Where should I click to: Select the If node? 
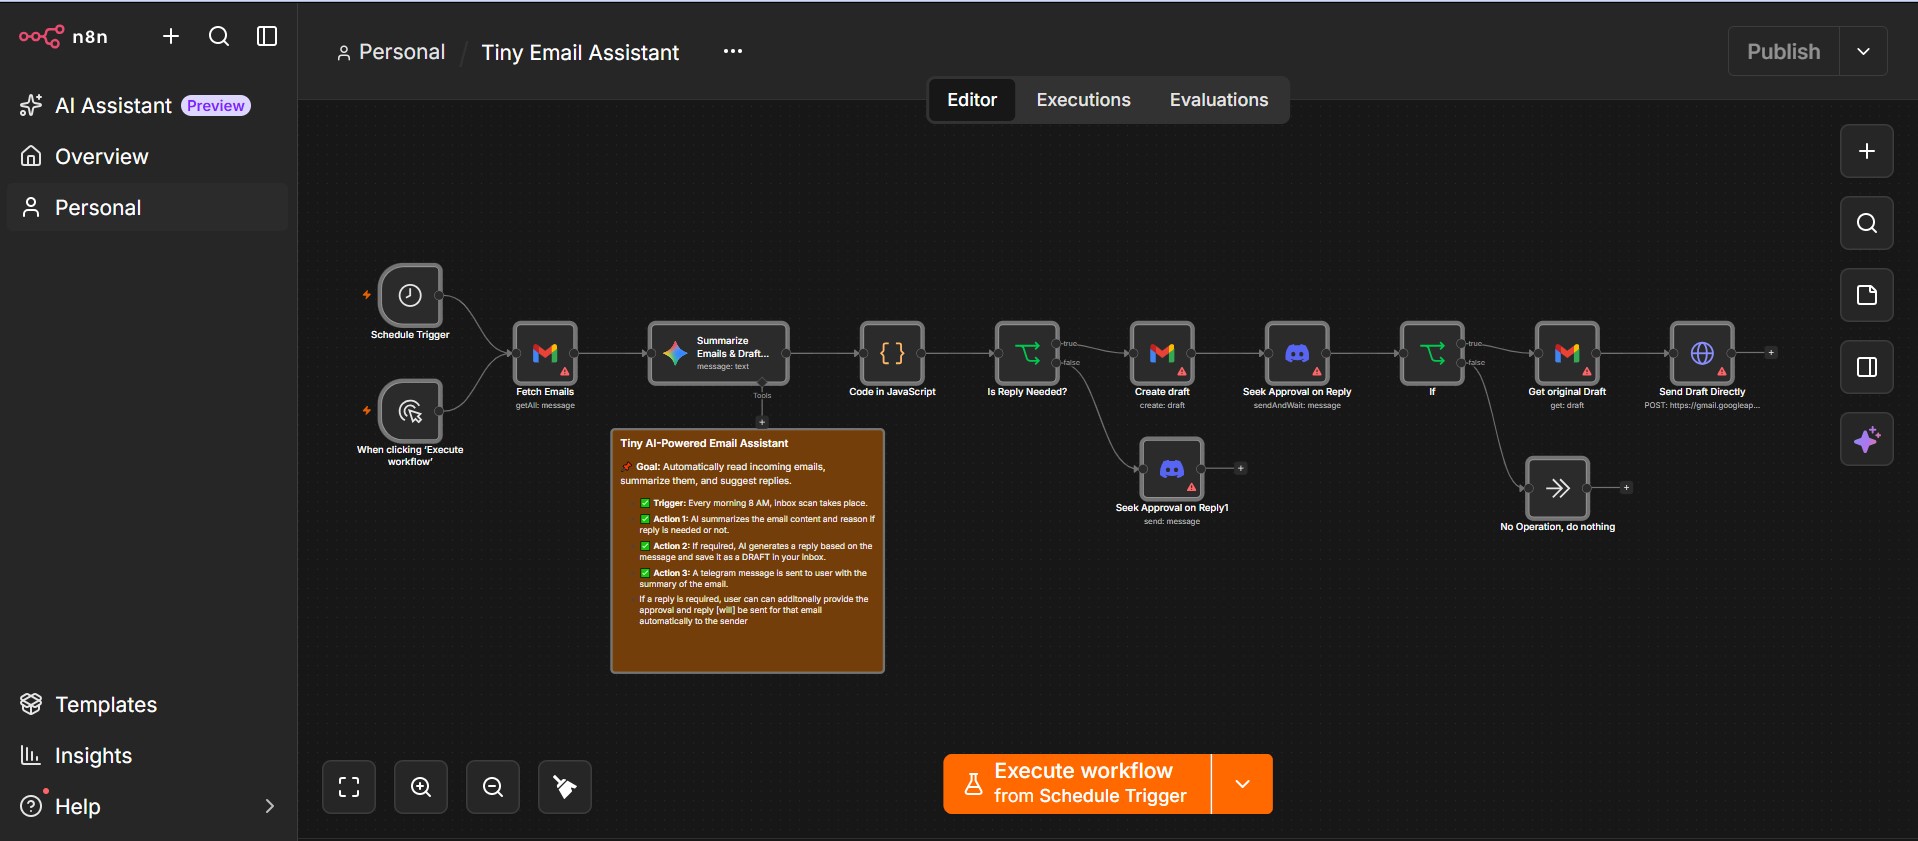(1432, 353)
